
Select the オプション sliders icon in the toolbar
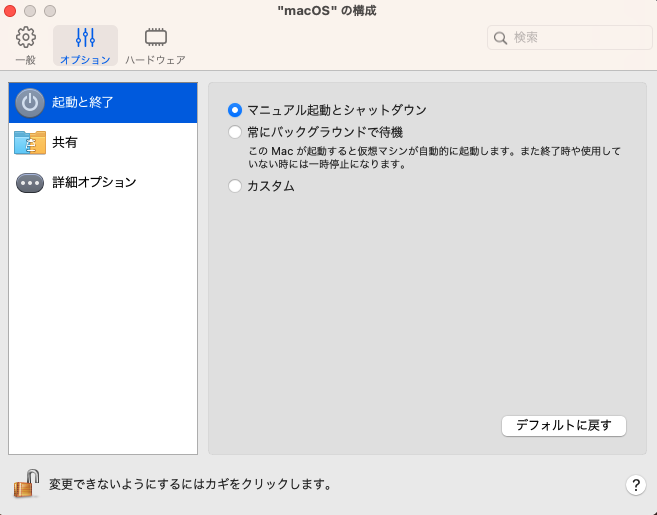pos(85,38)
